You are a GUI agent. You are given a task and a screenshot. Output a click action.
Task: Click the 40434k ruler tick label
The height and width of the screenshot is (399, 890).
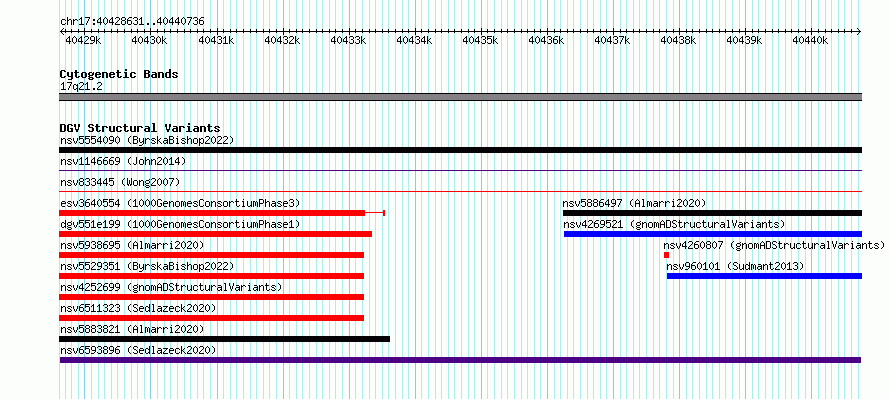414,40
